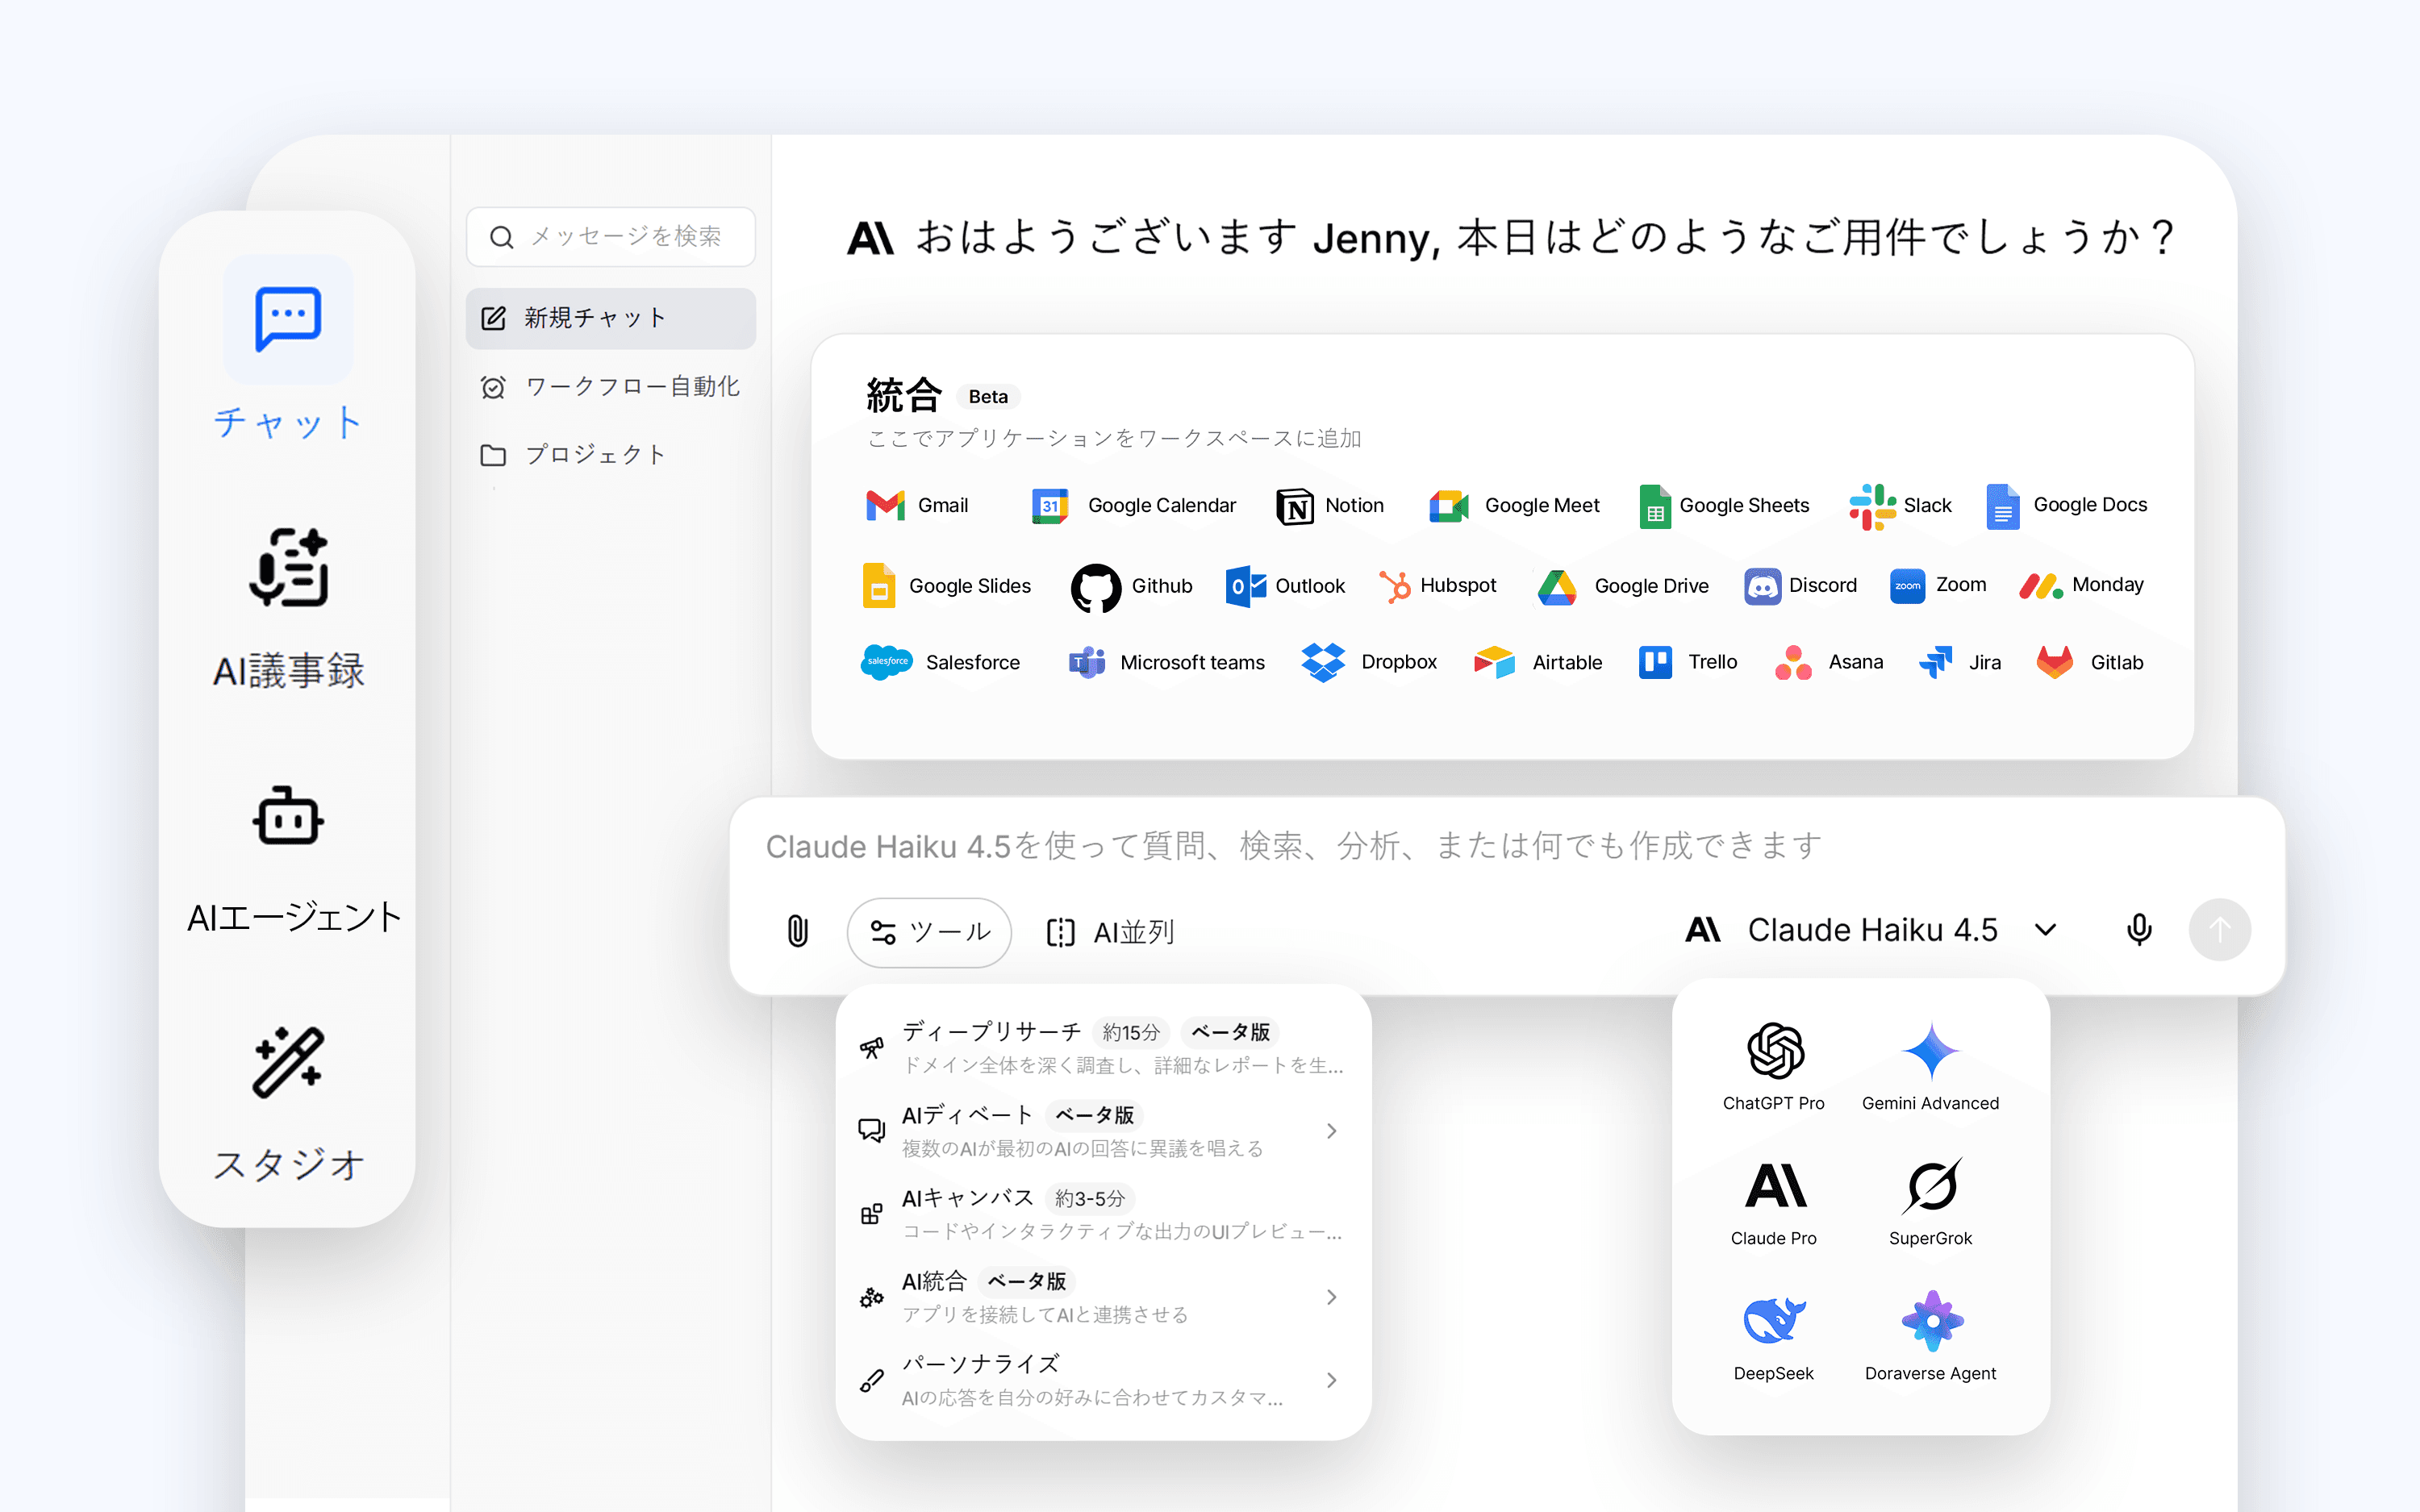This screenshot has height=1512, width=2420.
Task: Click the paperclip attachment icon
Action: point(797,931)
